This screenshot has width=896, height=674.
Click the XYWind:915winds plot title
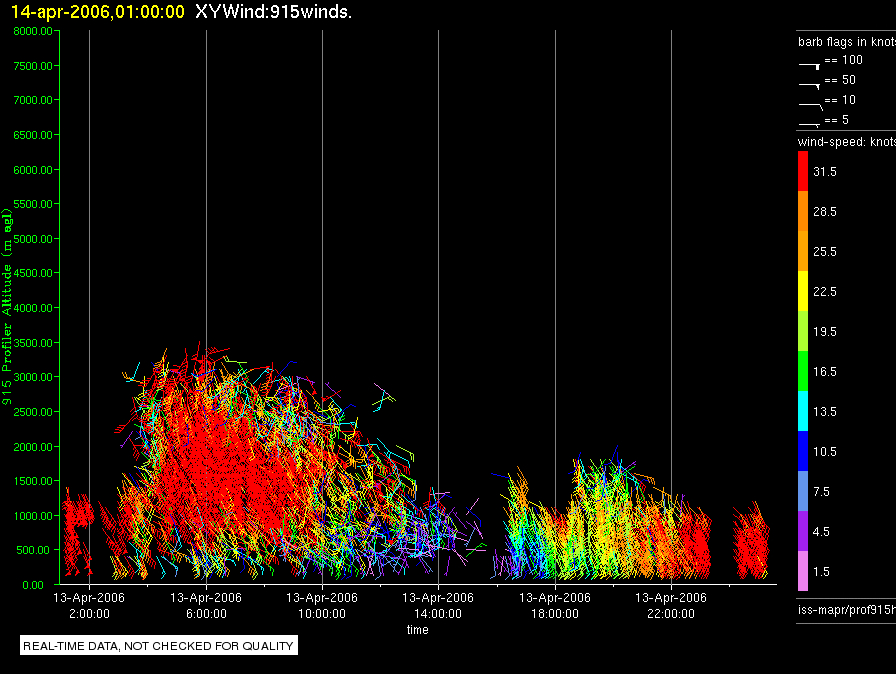273,12
